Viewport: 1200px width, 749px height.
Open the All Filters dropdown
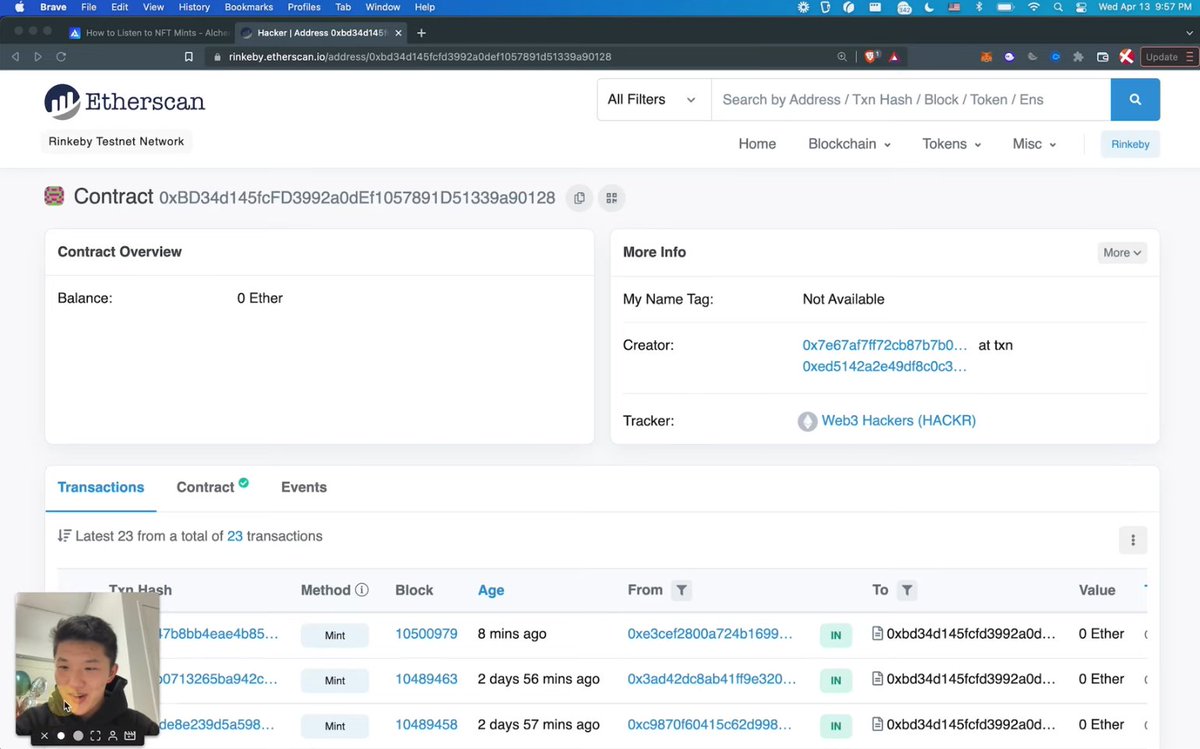coord(653,100)
